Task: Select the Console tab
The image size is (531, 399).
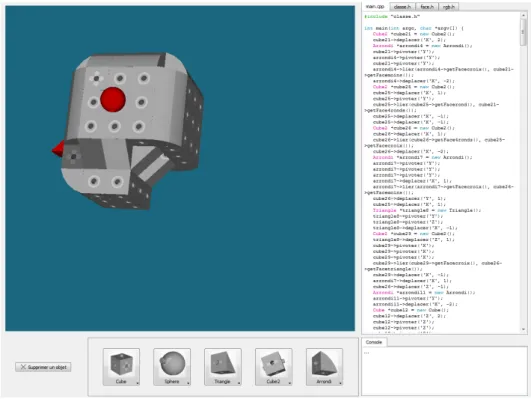Action: tap(374, 342)
